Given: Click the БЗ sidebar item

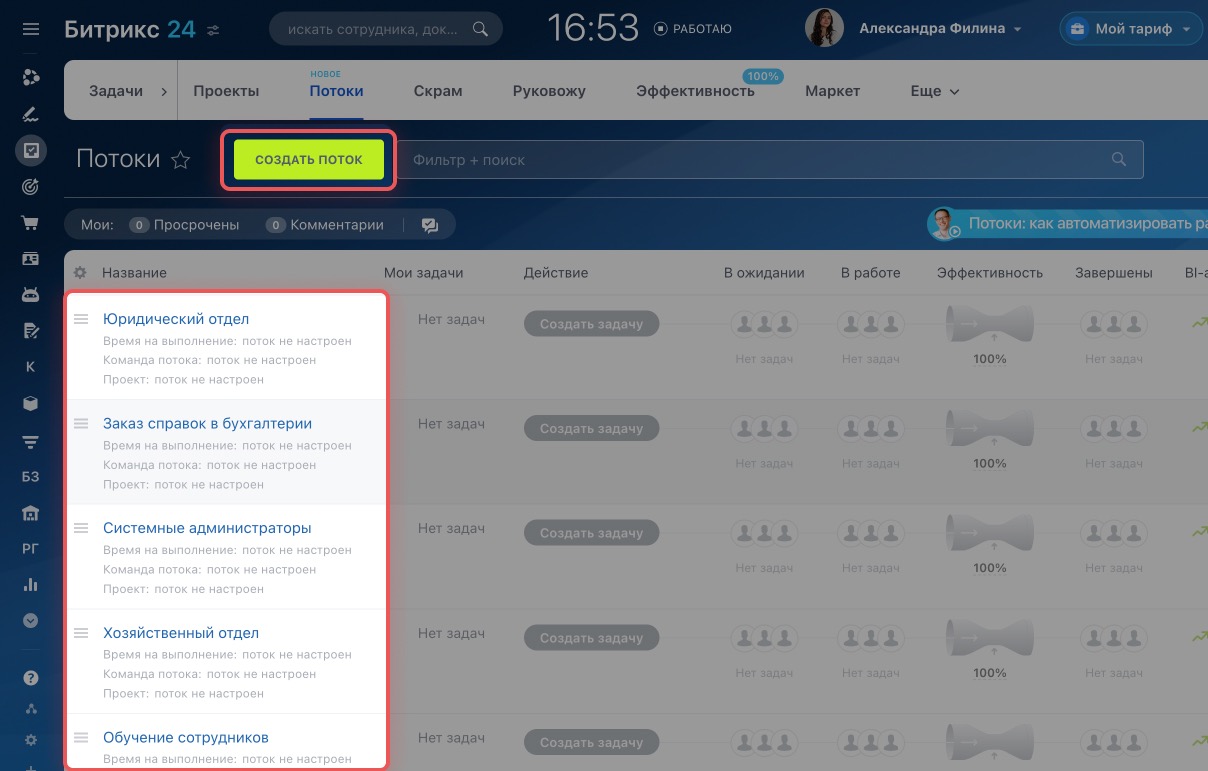Looking at the screenshot, I should point(31,477).
